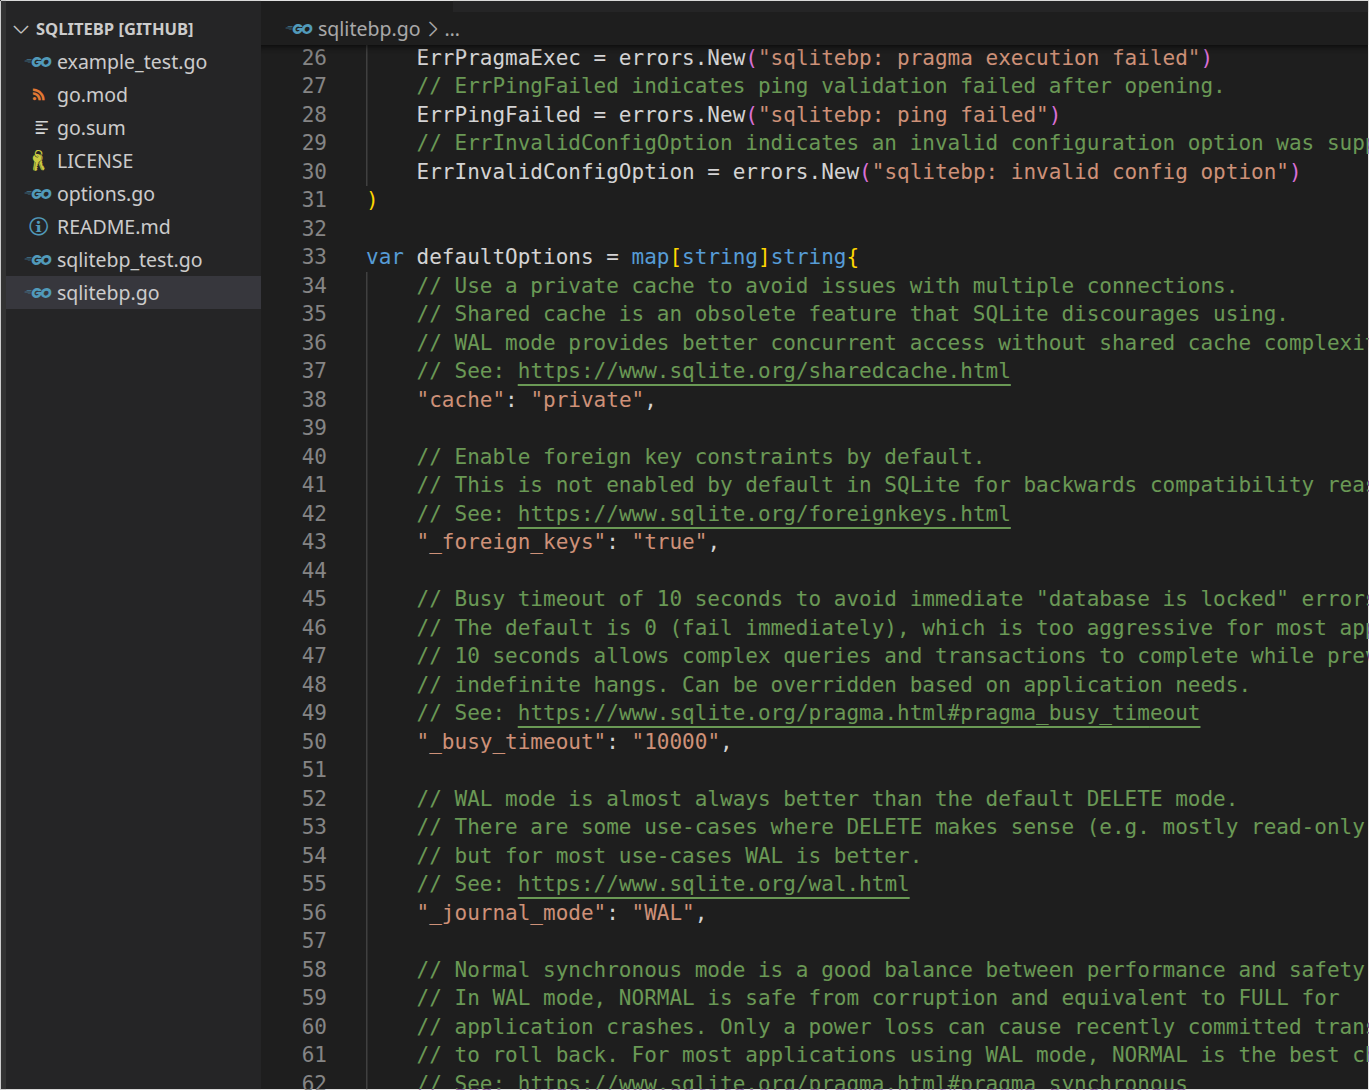Click the "_journal_mode" key on line 56
This screenshot has height=1090, width=1369.
point(511,912)
